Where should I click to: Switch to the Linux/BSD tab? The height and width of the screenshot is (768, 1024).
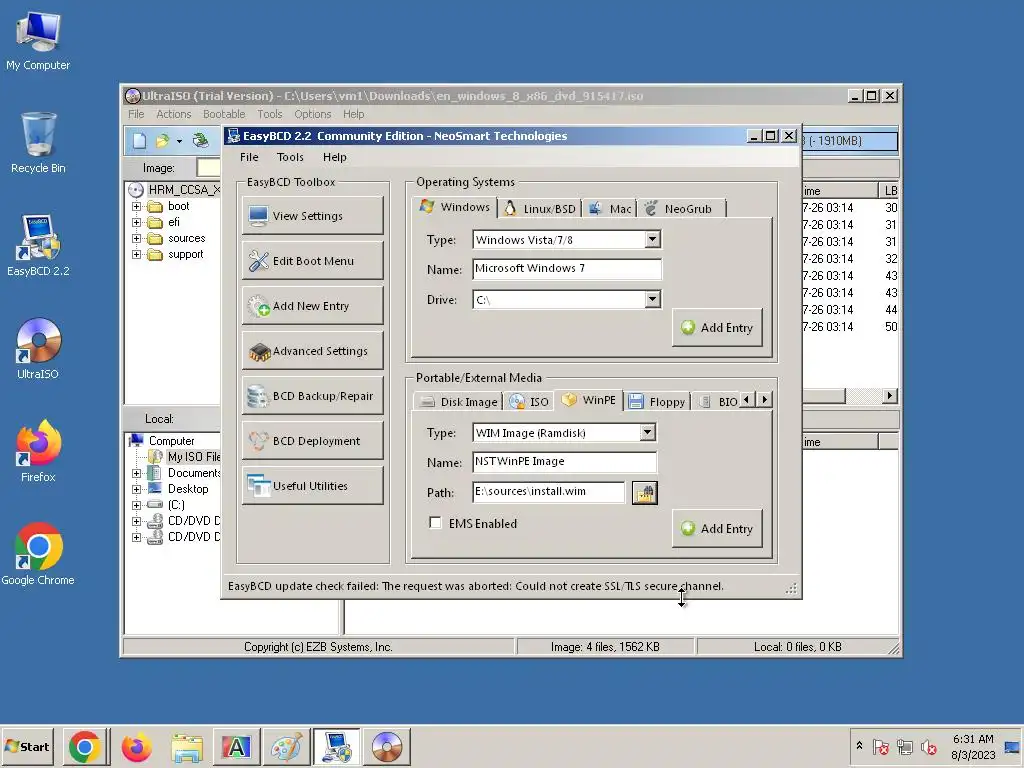click(540, 208)
